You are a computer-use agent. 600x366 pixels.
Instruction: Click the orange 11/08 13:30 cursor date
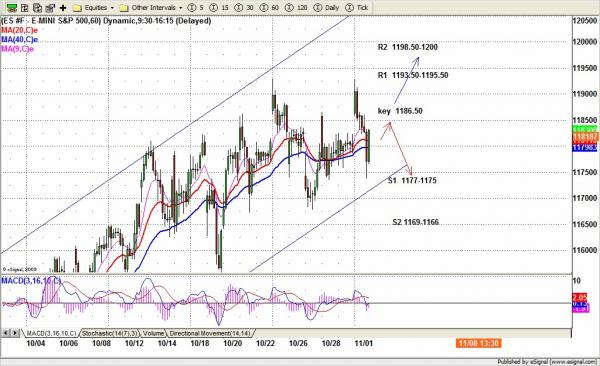click(x=479, y=343)
